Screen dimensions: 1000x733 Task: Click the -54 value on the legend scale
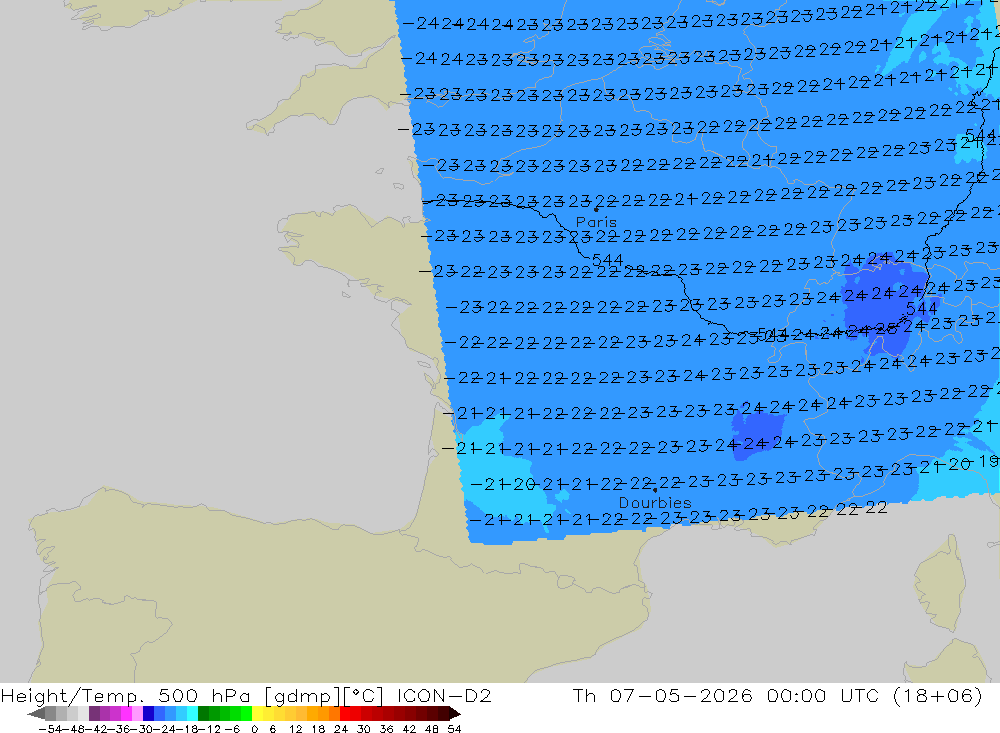point(50,729)
